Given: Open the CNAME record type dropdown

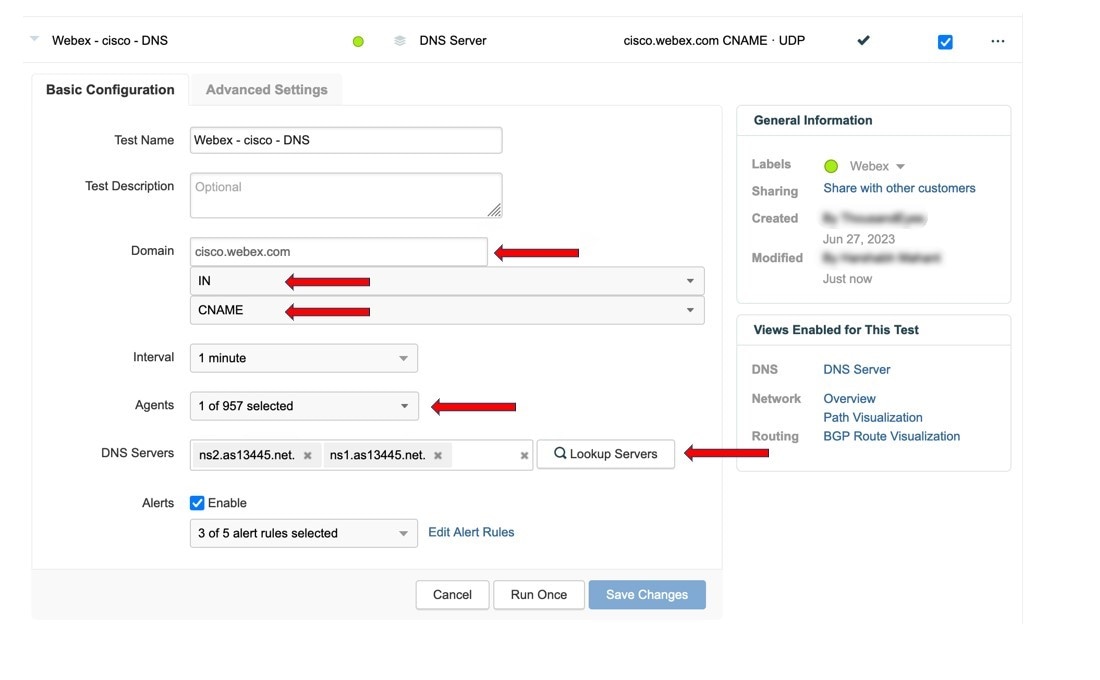Looking at the screenshot, I should [447, 310].
